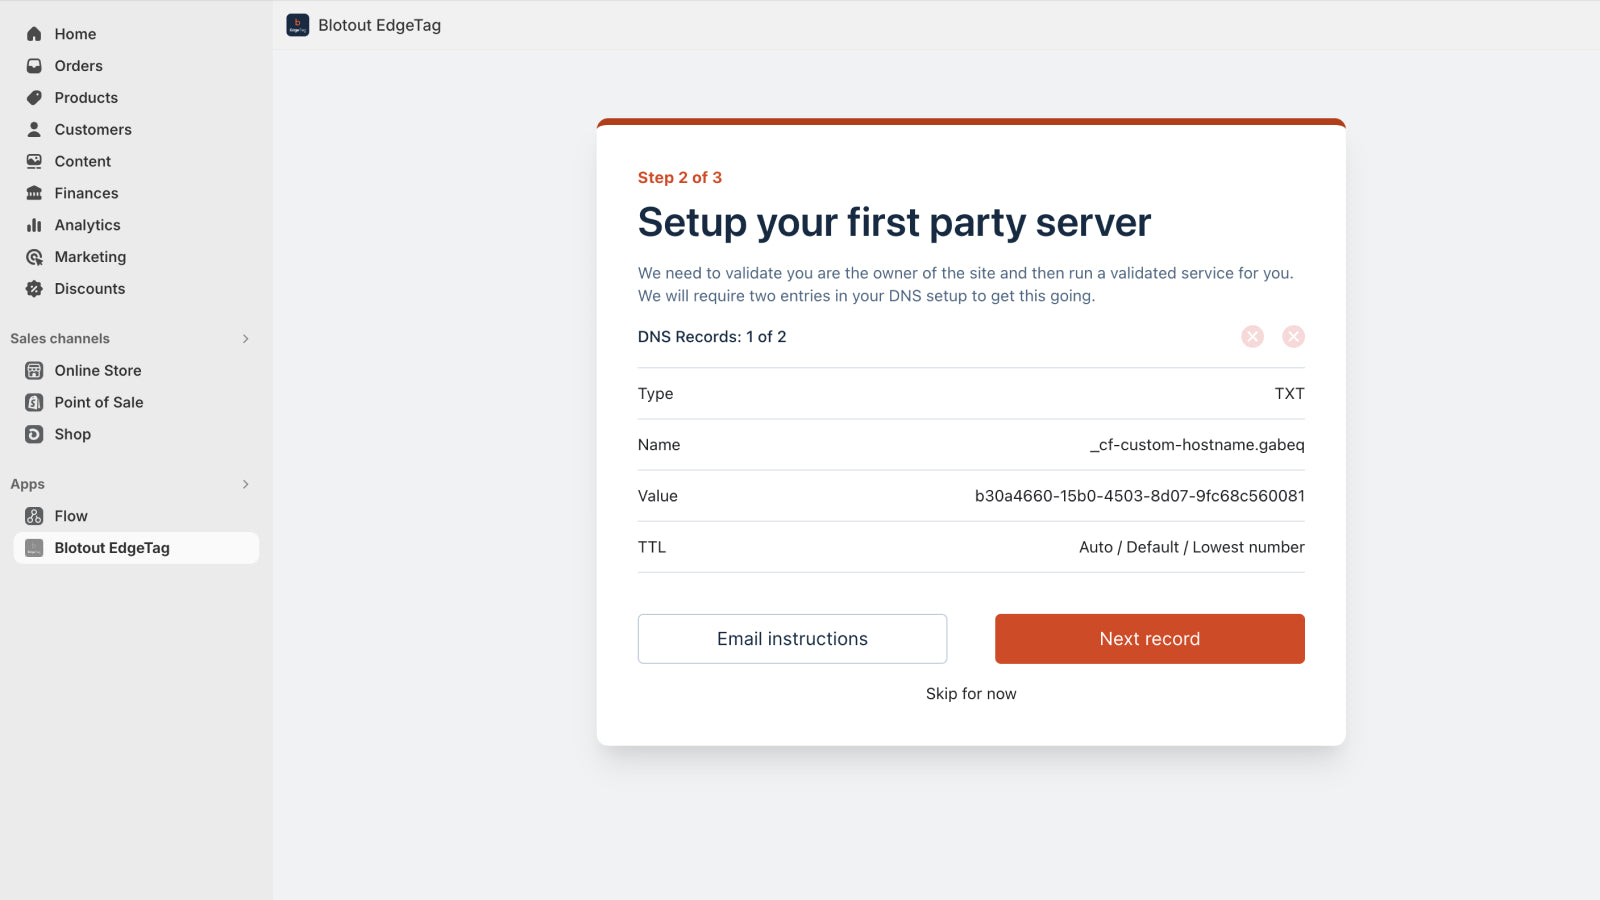The image size is (1600, 900).
Task: Click the first DNS record status indicator
Action: point(1252,337)
